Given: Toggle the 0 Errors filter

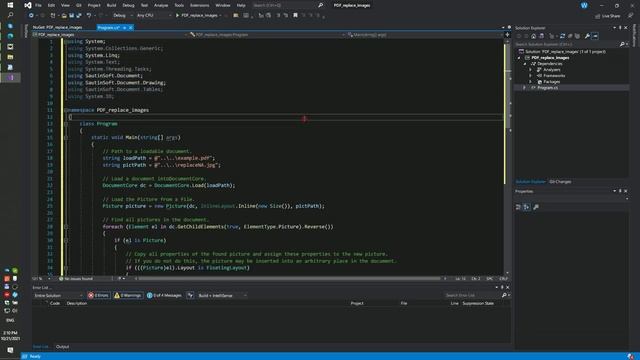Looking at the screenshot, I should (98, 295).
